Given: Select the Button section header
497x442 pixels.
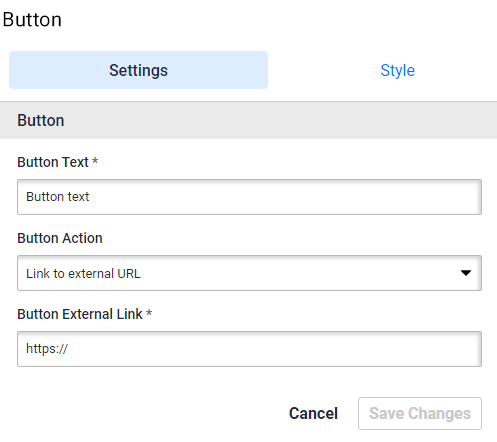Looking at the screenshot, I should tap(248, 120).
